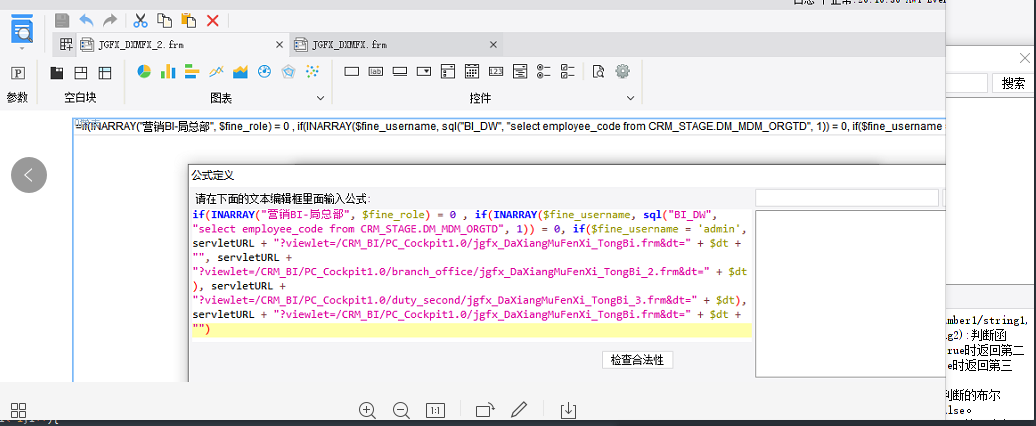Select the text area widget icon

[x=520, y=71]
